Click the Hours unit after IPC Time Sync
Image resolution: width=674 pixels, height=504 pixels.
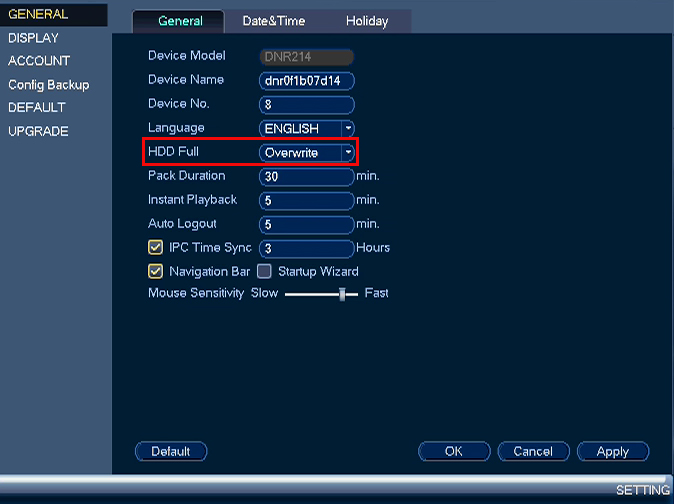click(x=373, y=248)
